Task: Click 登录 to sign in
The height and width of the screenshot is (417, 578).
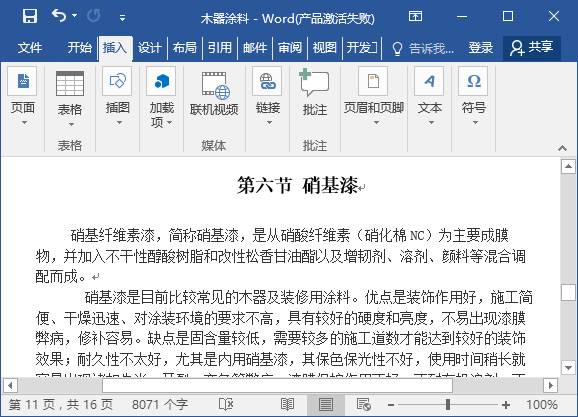Action: [x=480, y=48]
